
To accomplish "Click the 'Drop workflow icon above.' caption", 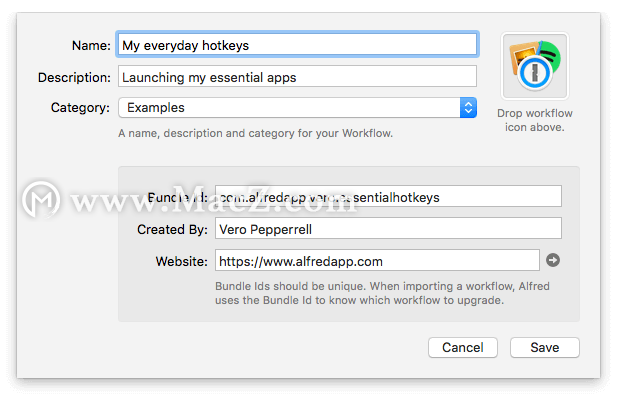I will coord(535,120).
